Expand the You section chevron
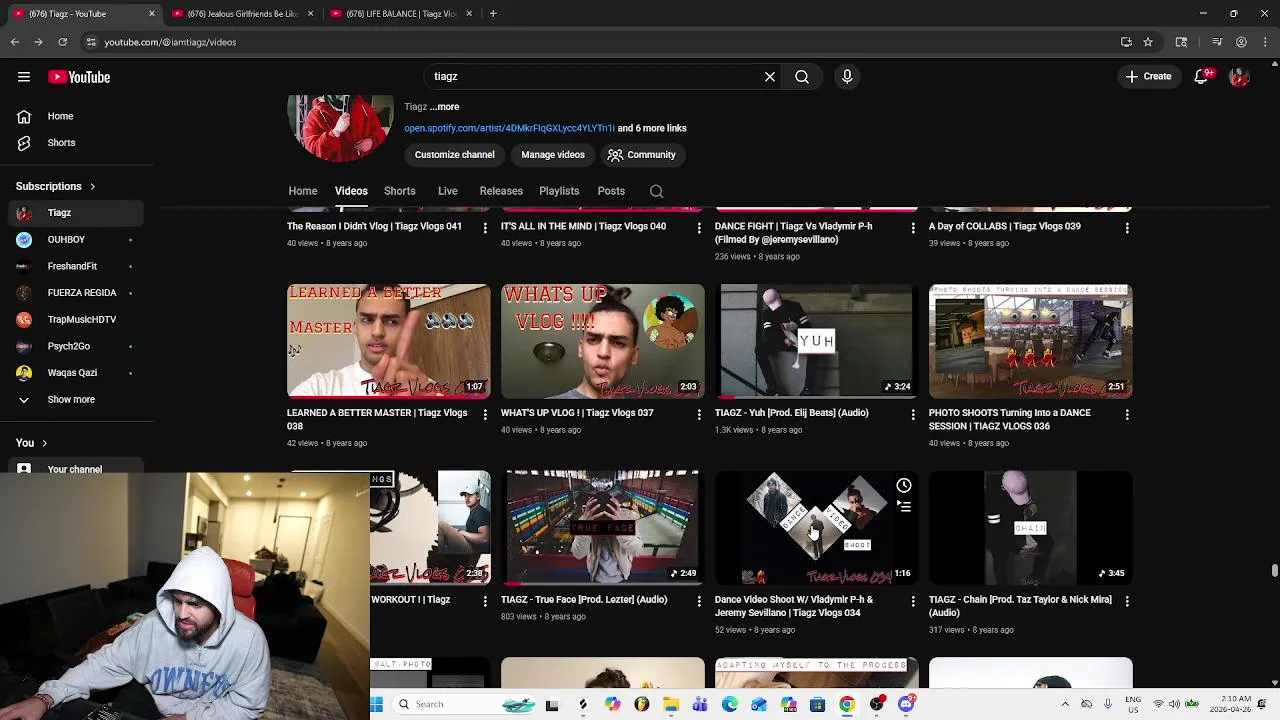This screenshot has height=720, width=1280. [44, 443]
